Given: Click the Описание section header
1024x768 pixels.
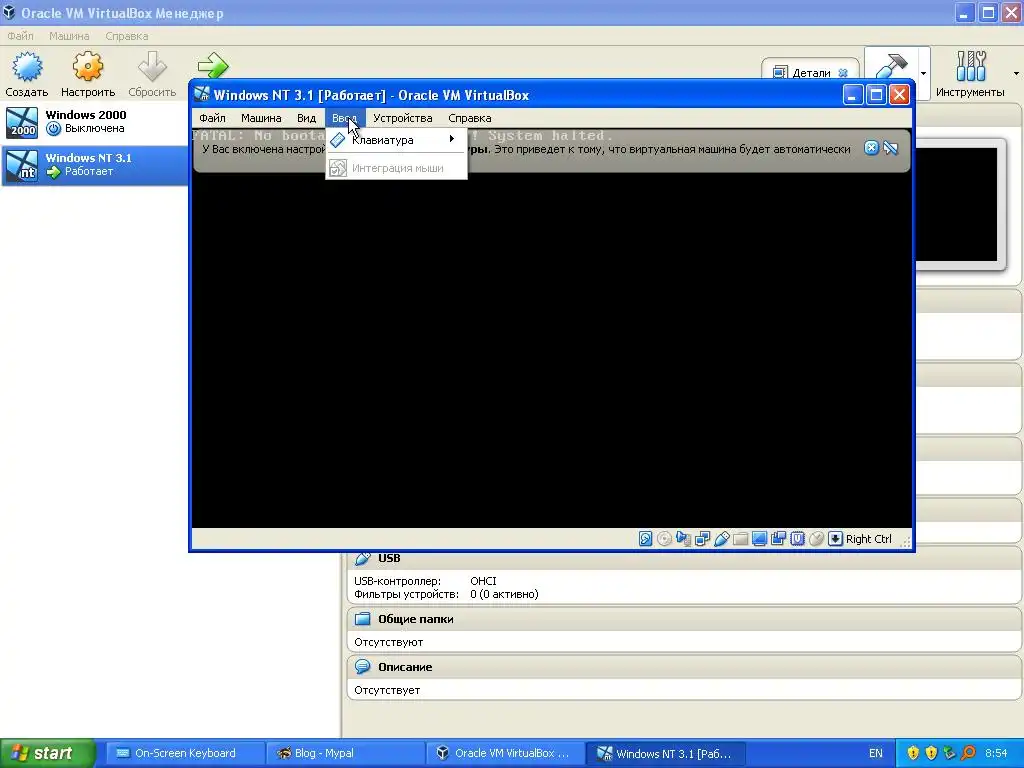Looking at the screenshot, I should [684, 667].
